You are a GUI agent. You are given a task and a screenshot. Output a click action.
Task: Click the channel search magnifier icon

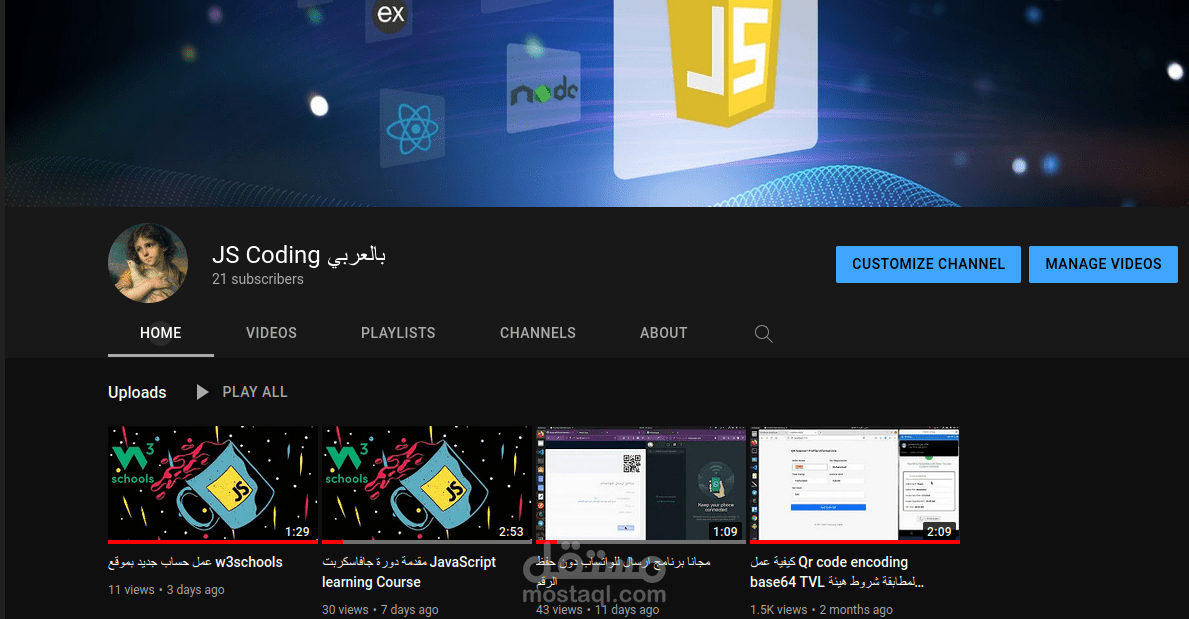(764, 334)
